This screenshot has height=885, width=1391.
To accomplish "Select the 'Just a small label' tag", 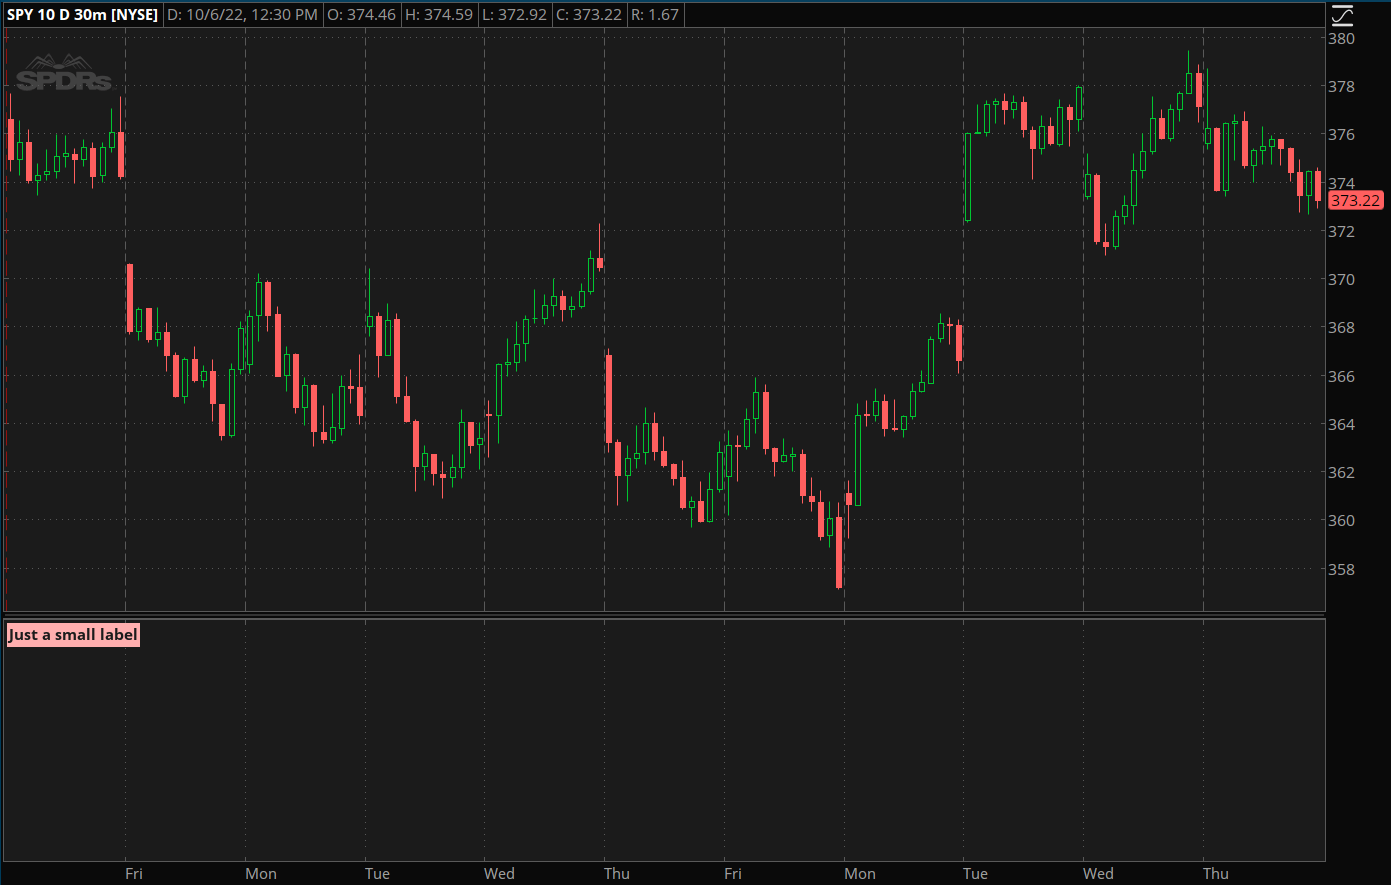I will click(73, 635).
